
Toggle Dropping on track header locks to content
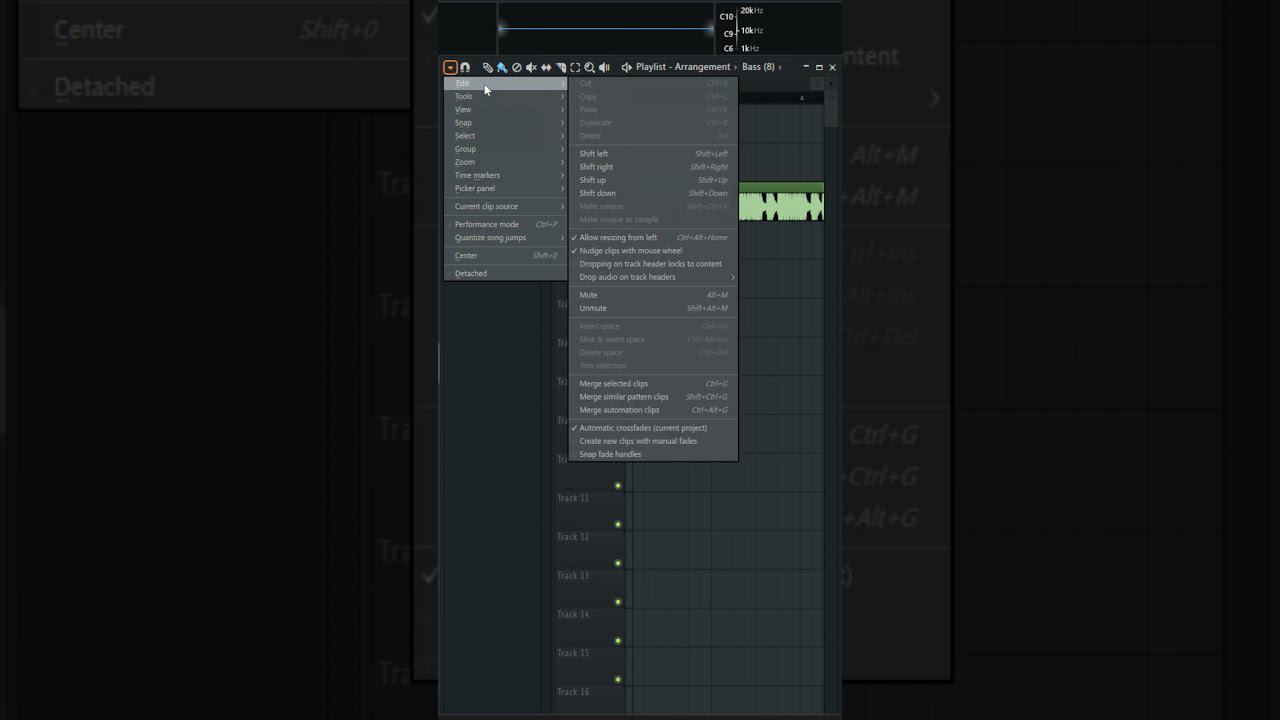(x=653, y=264)
